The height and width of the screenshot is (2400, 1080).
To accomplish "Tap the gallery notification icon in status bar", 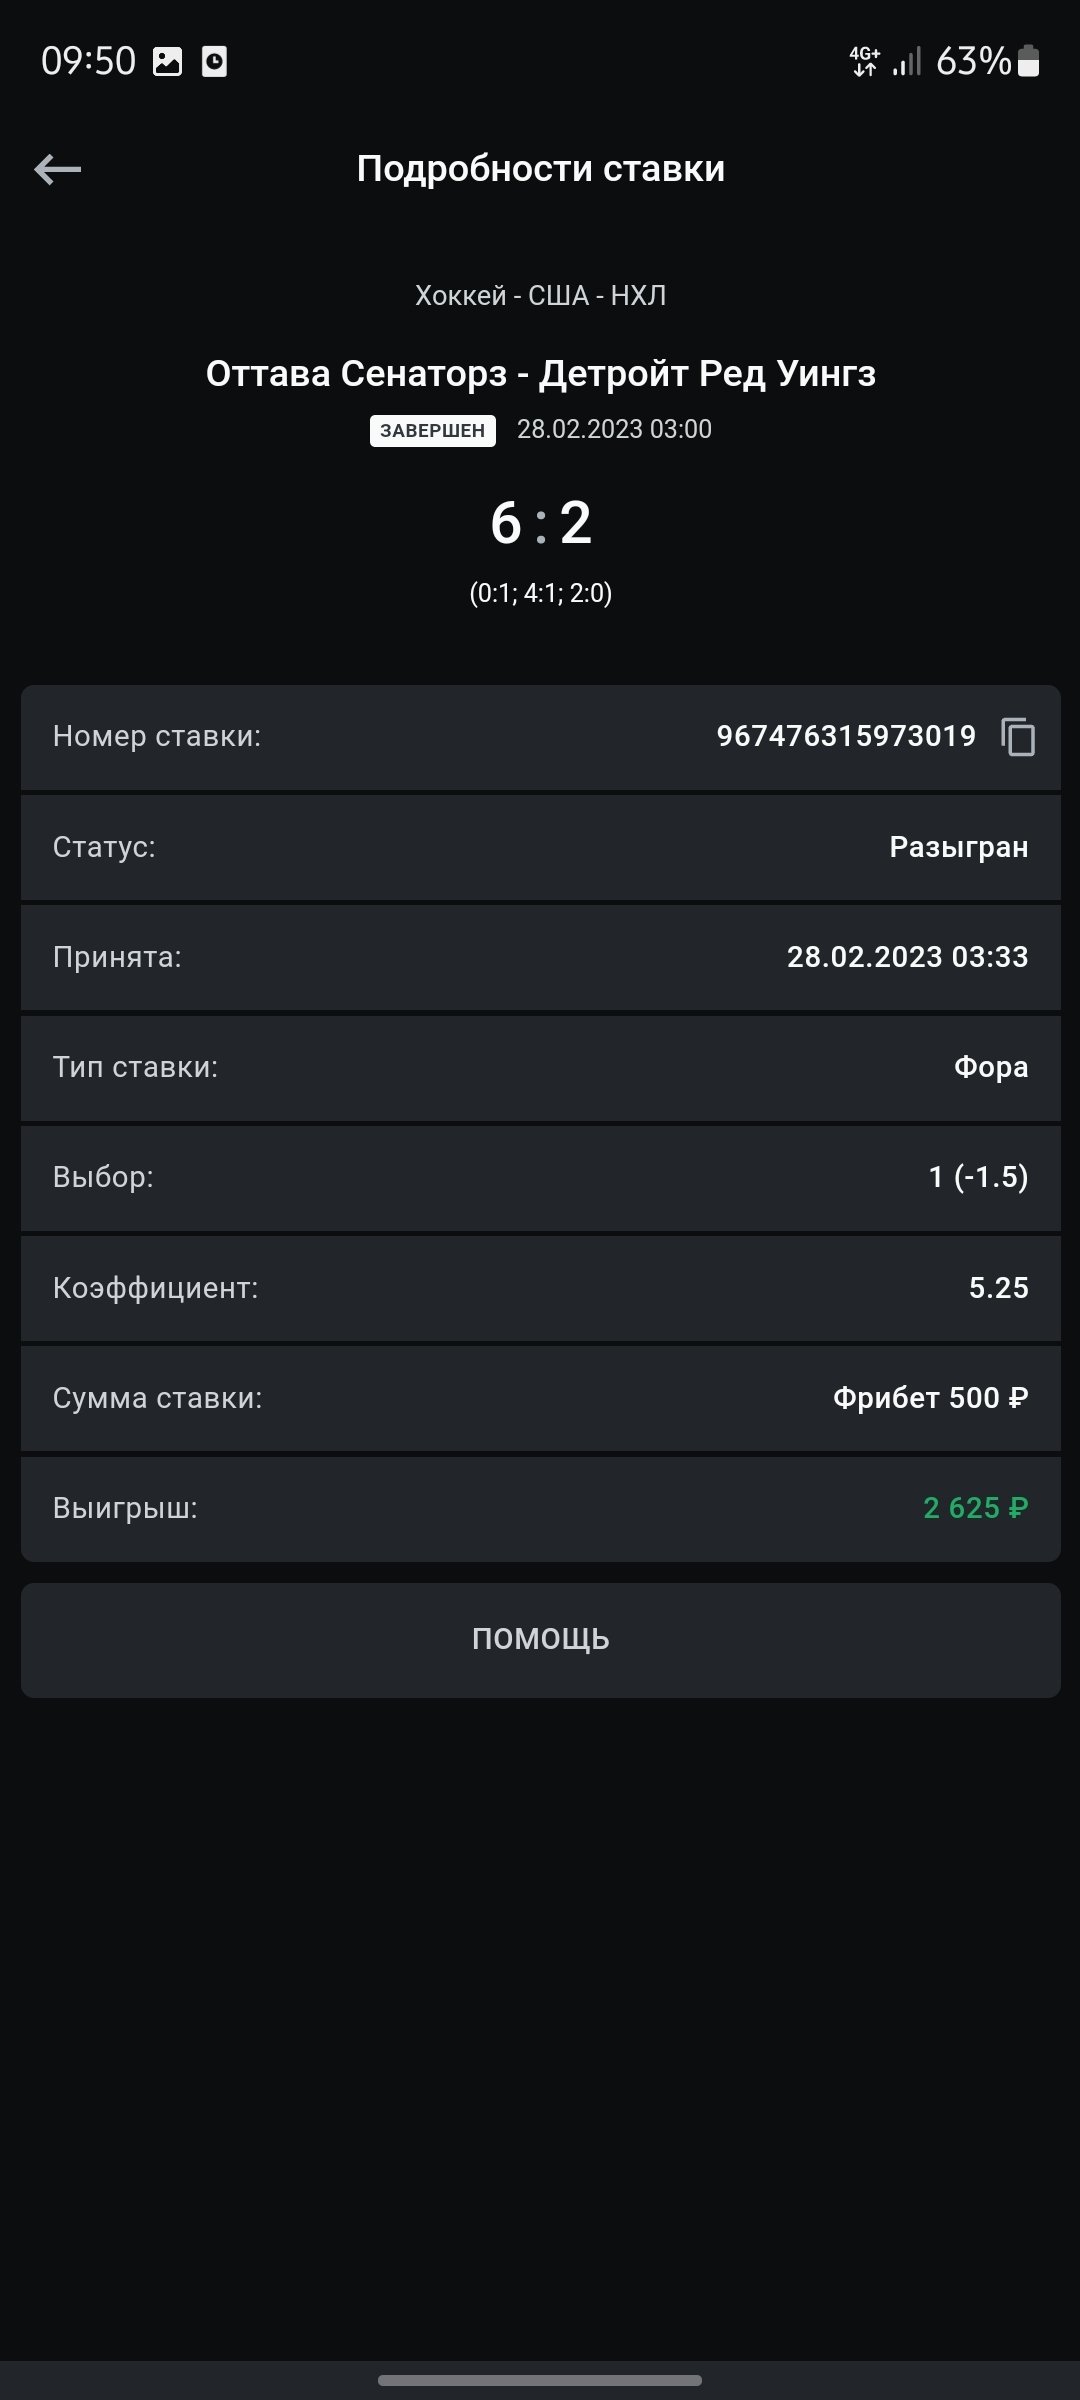I will coord(167,62).
